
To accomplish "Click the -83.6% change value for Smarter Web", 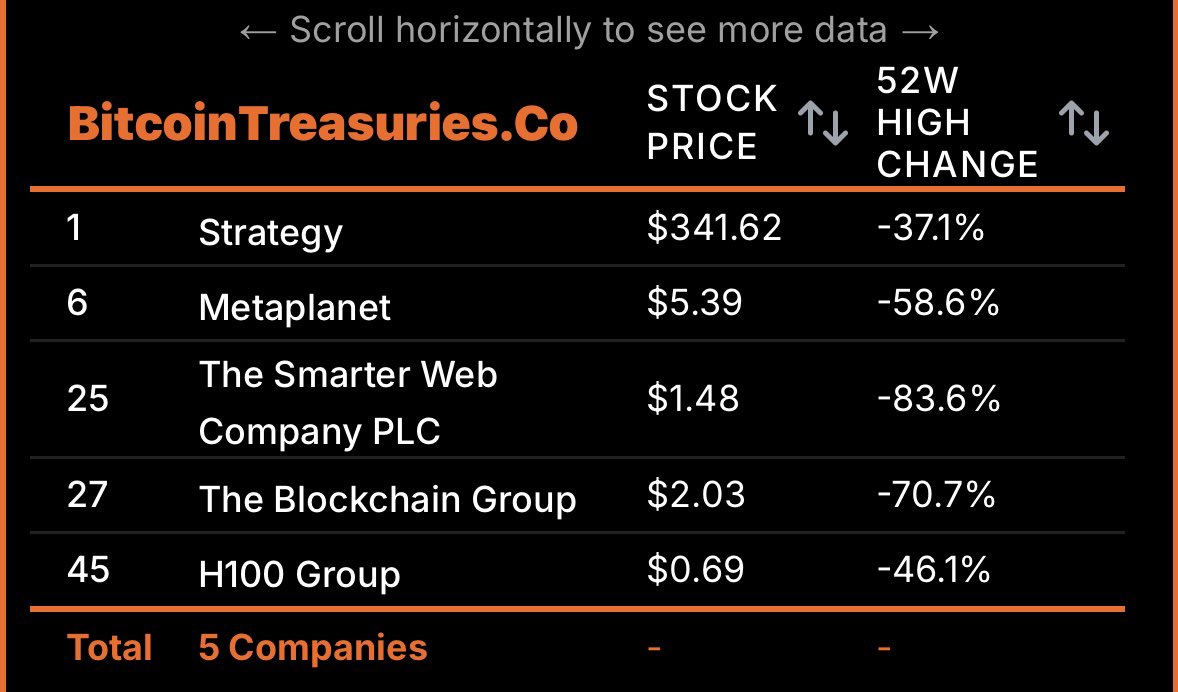I will (938, 398).
